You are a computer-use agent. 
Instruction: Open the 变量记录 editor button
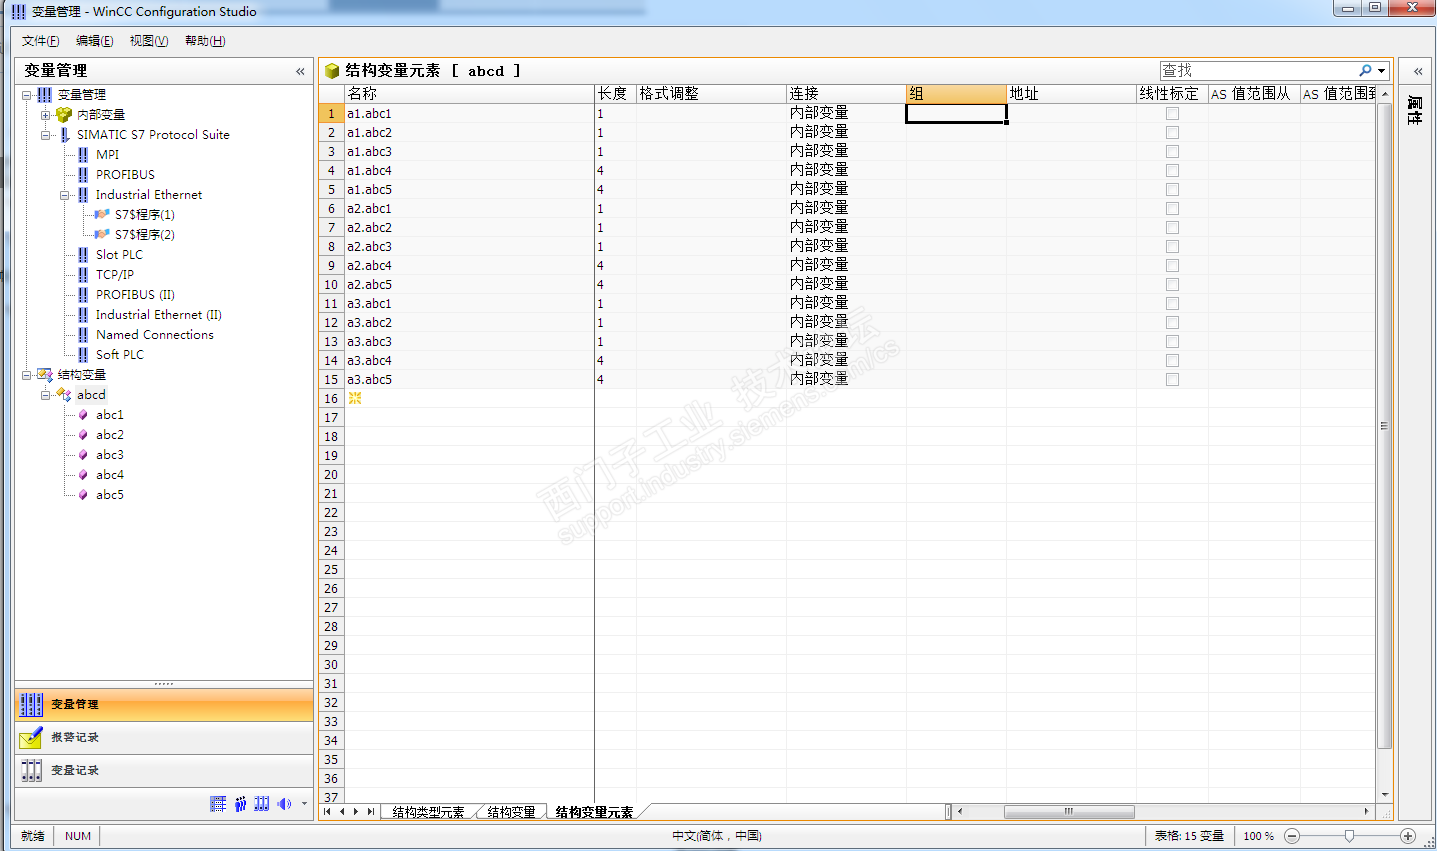coord(164,771)
